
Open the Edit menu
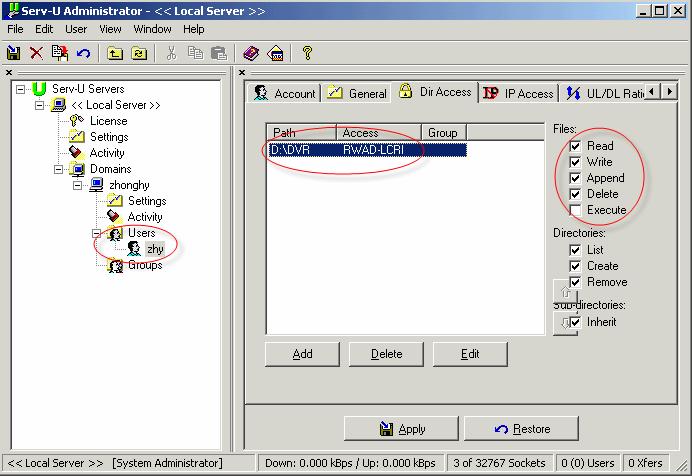[44, 29]
